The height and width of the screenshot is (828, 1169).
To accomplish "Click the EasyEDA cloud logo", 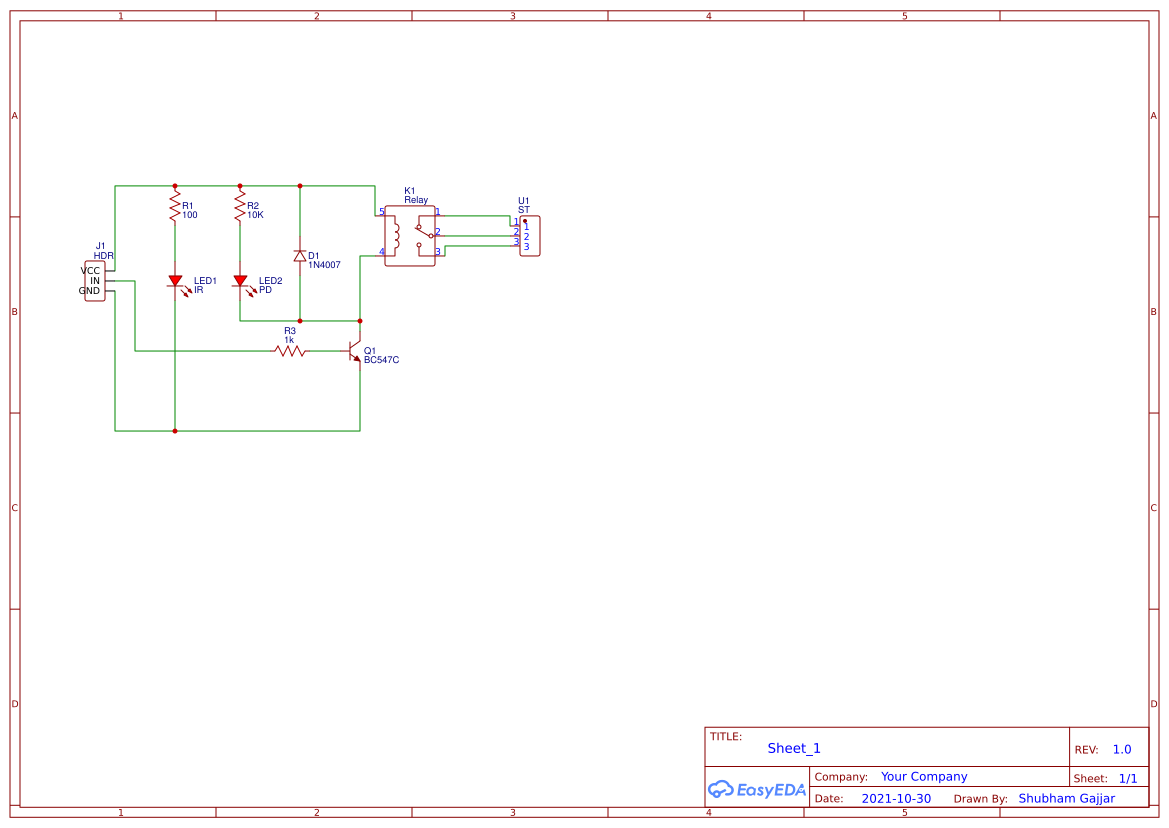I will pos(756,789).
